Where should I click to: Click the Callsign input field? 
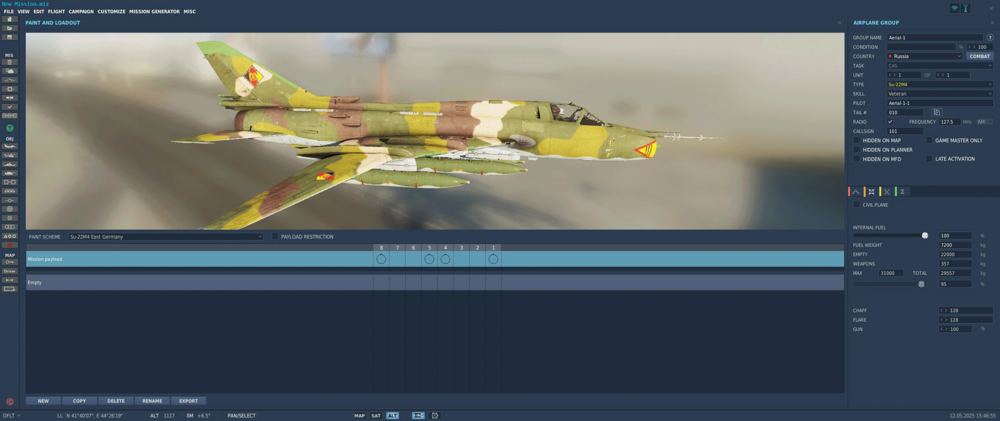[904, 131]
